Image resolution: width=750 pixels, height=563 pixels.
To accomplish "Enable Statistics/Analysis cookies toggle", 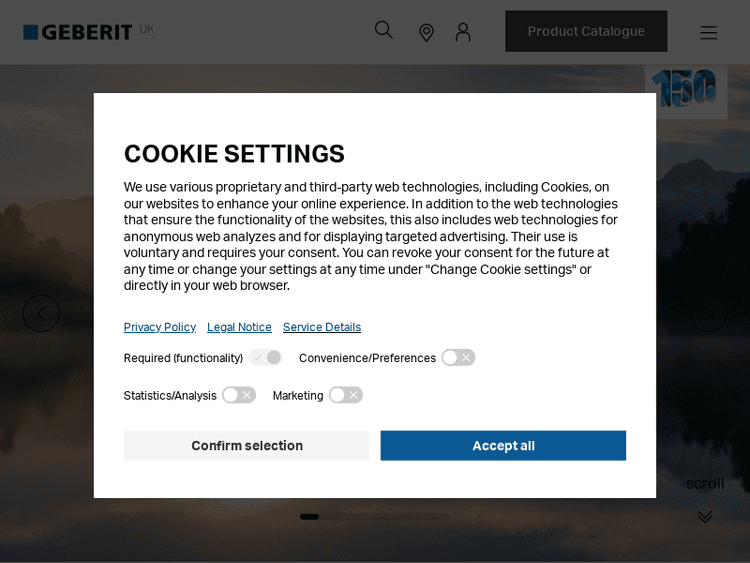I will point(239,395).
